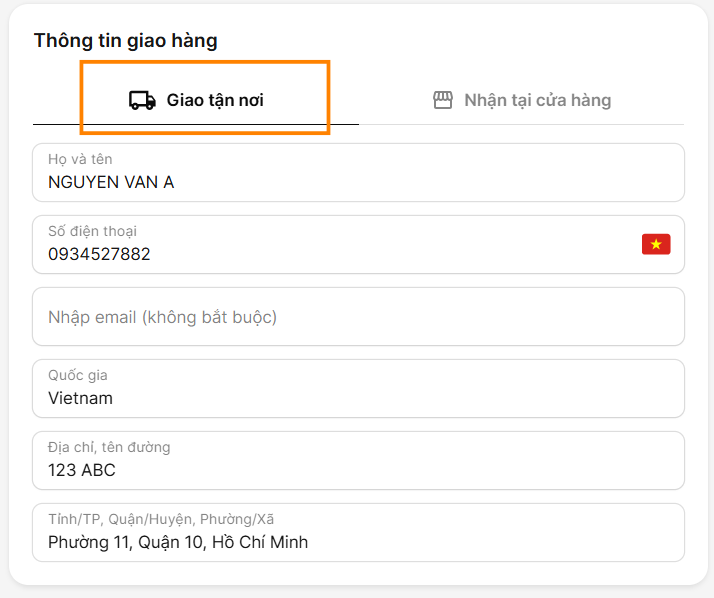The image size is (714, 598).
Task: Click the phone number 0934527882
Action: click(99, 254)
